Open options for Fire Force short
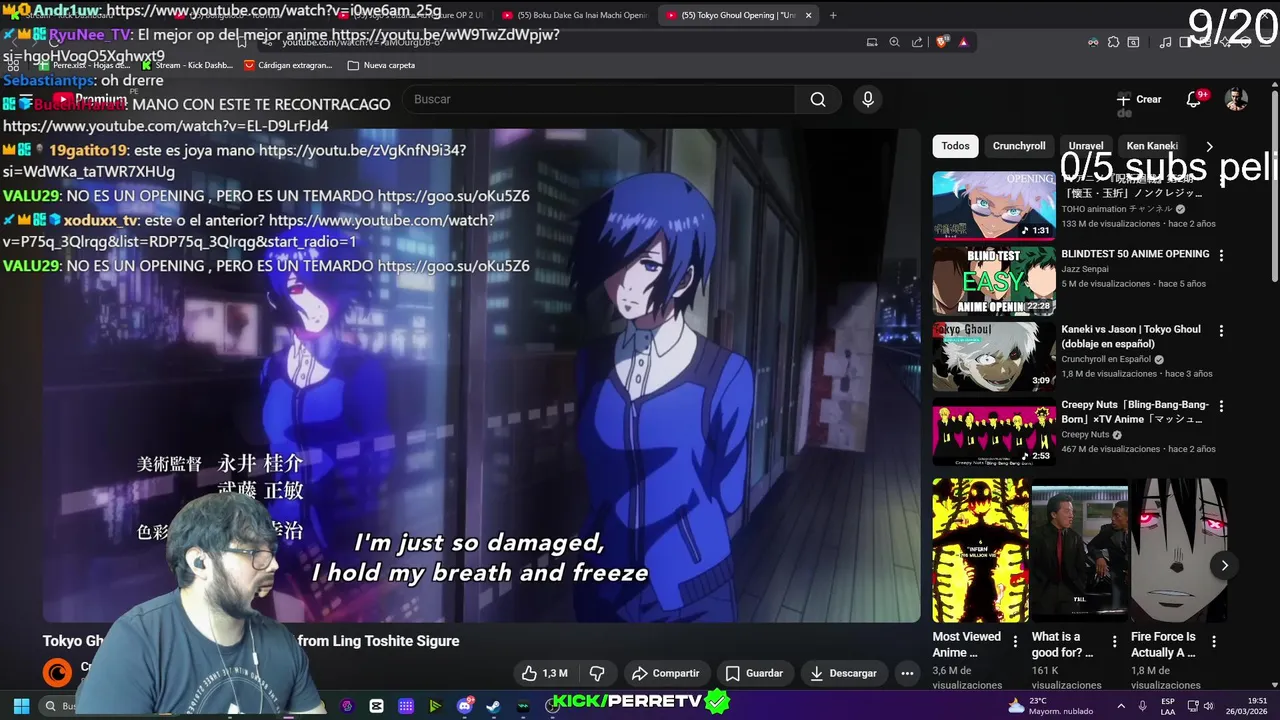 tap(1214, 641)
